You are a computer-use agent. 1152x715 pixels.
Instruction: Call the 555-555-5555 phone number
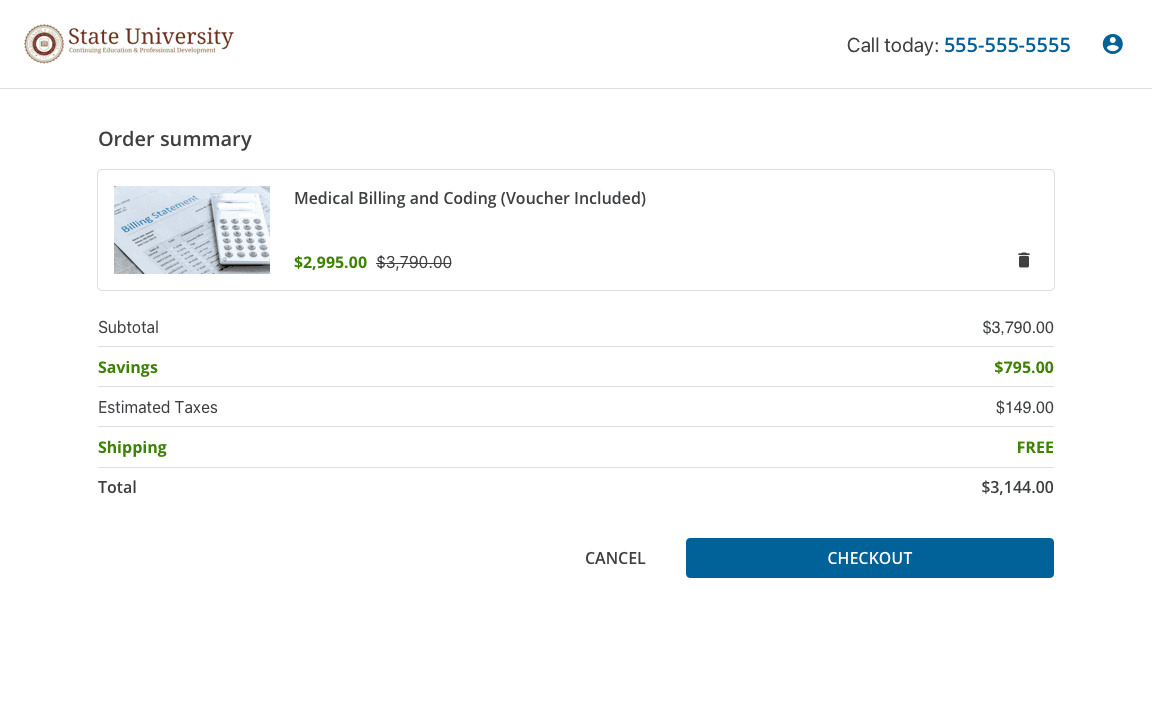click(x=1006, y=45)
